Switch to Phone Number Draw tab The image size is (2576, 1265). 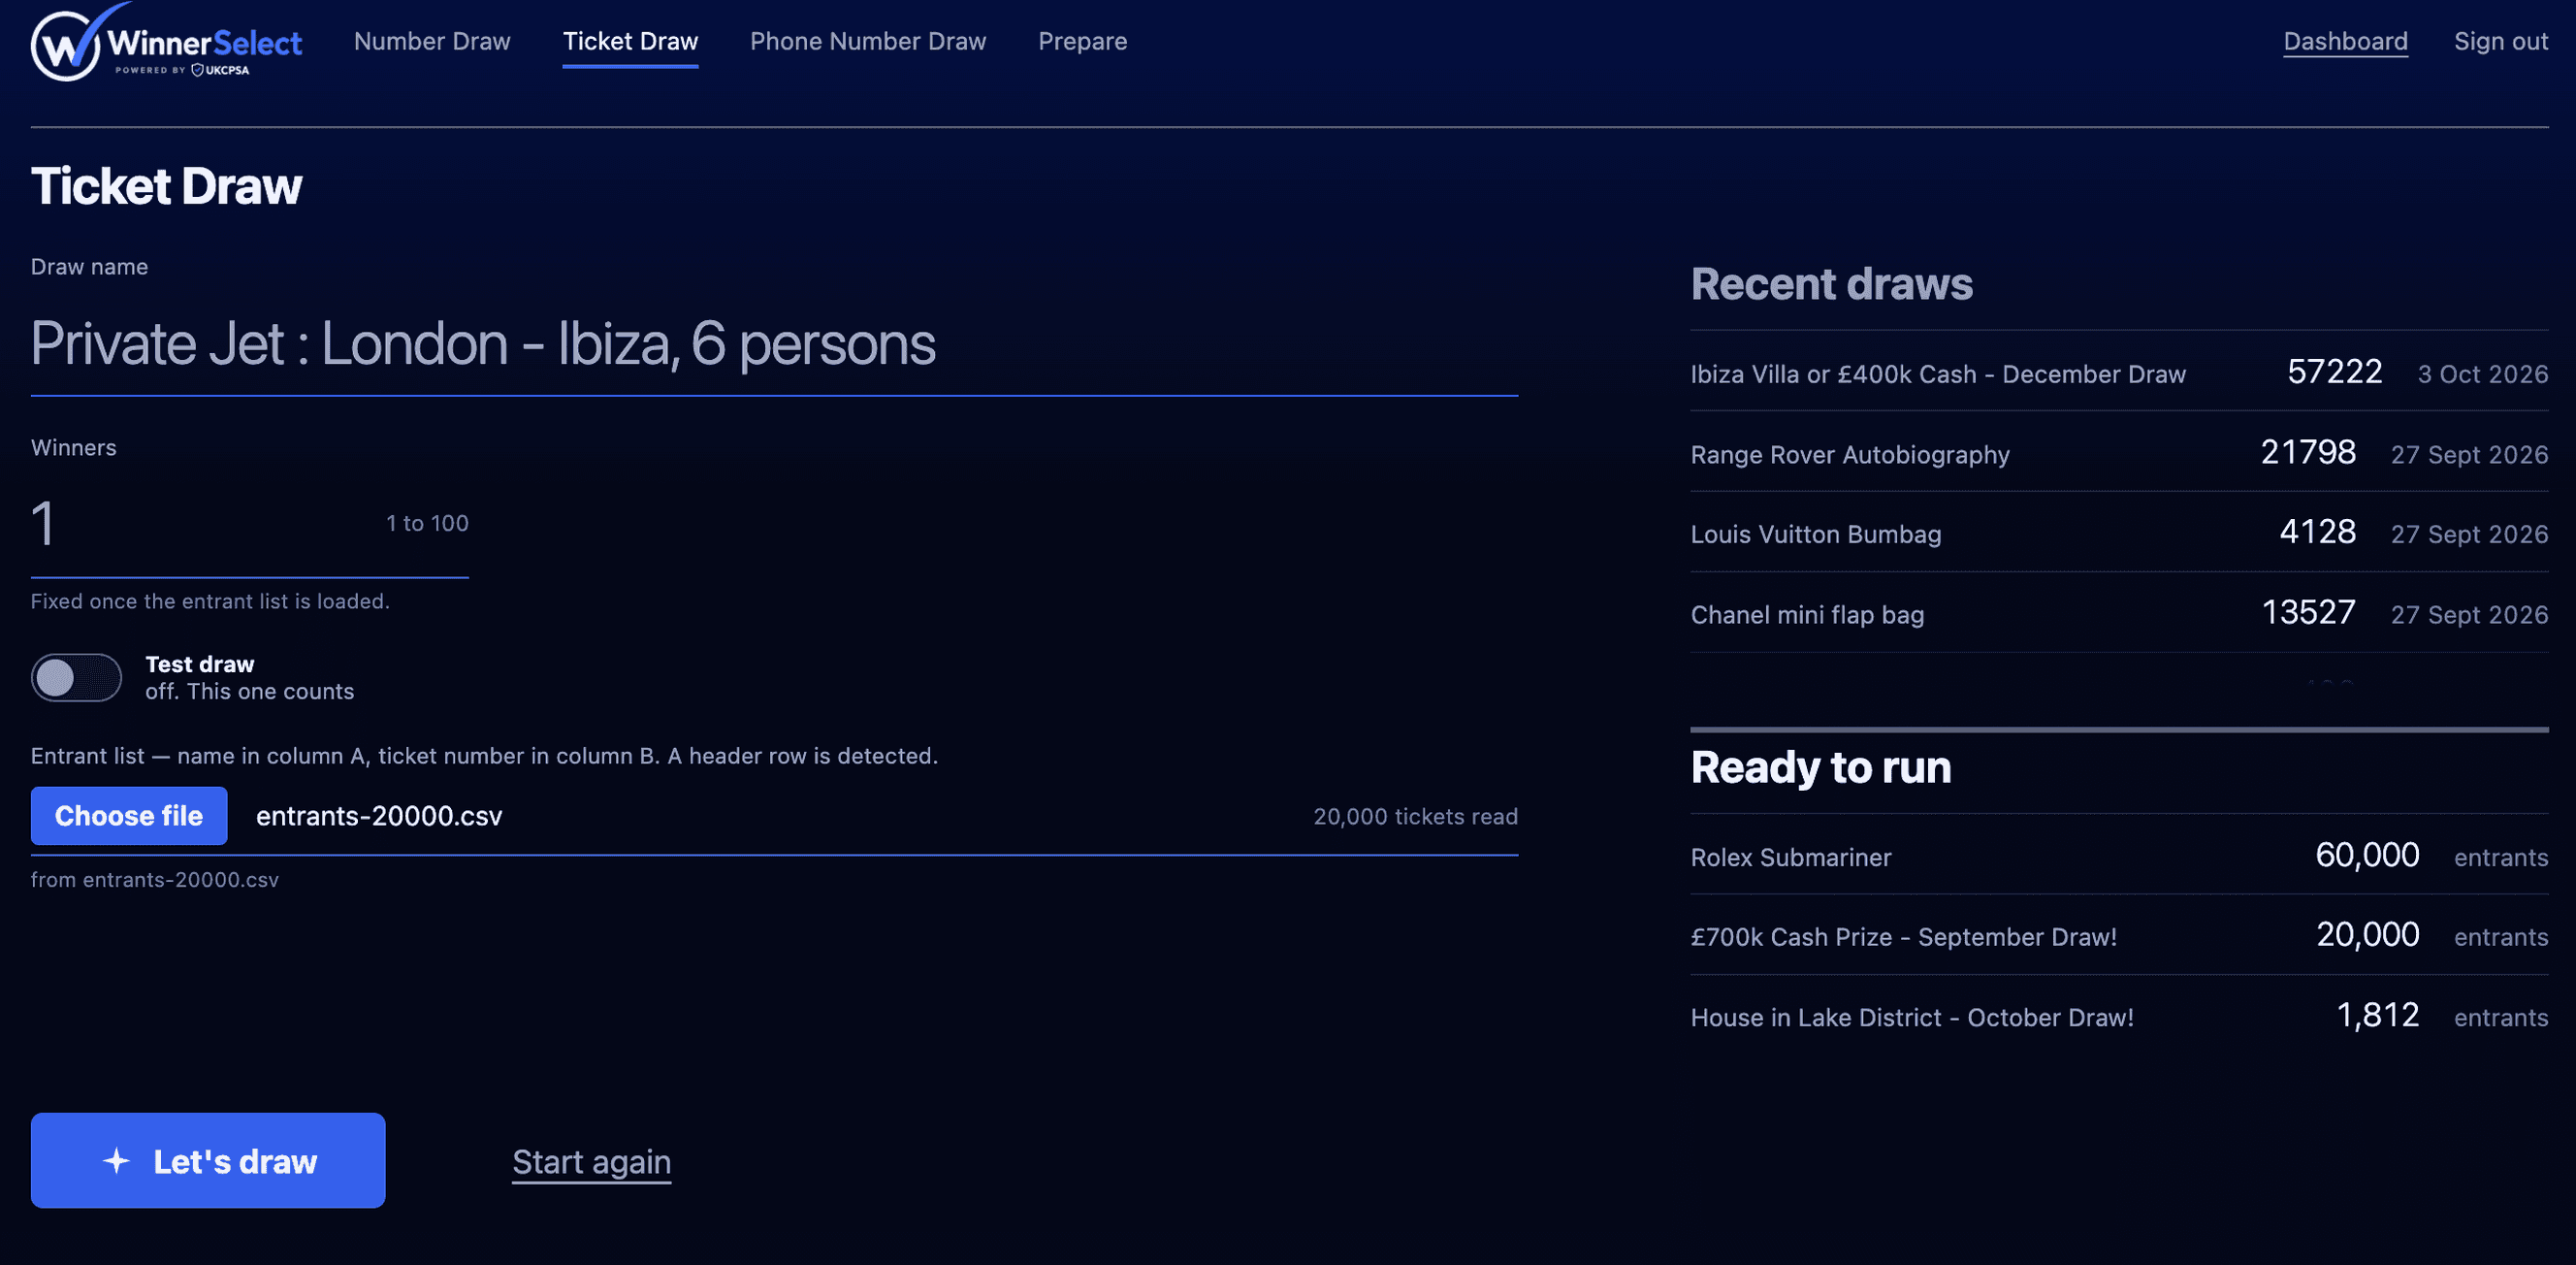pos(868,41)
